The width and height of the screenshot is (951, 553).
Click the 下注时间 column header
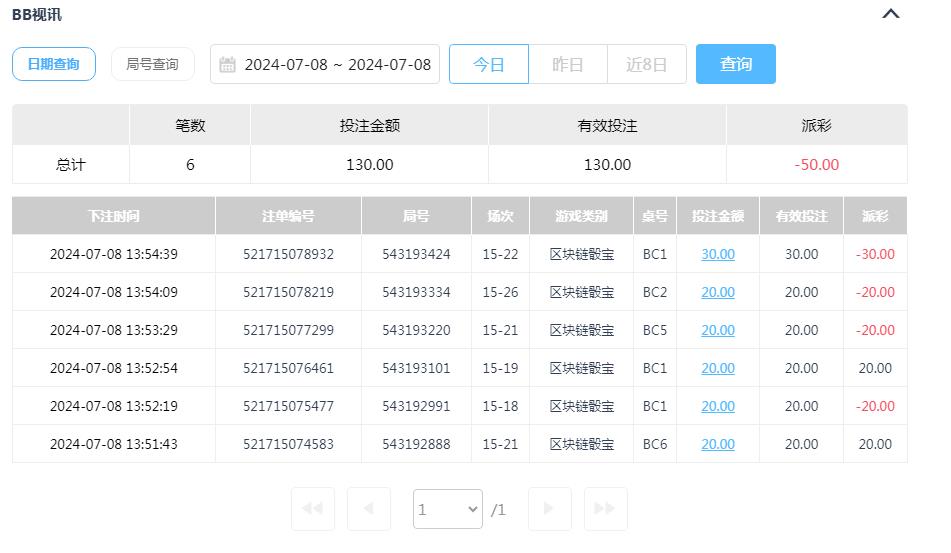coord(114,216)
